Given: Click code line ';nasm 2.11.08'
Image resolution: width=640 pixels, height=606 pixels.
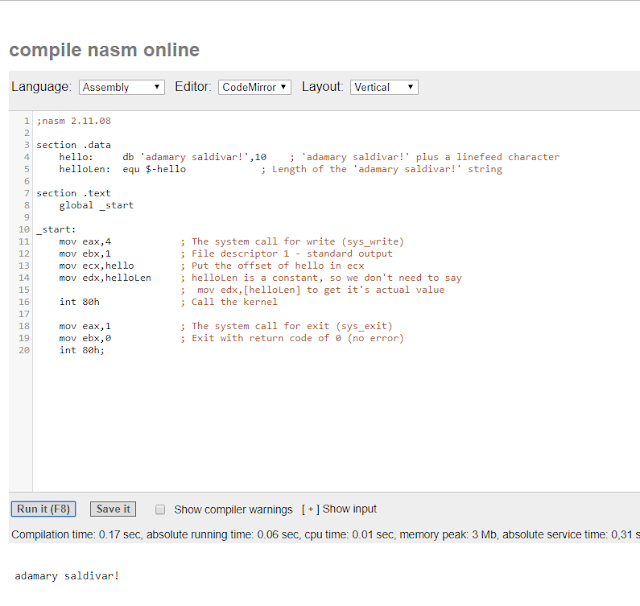Looking at the screenshot, I should click(x=73, y=121).
